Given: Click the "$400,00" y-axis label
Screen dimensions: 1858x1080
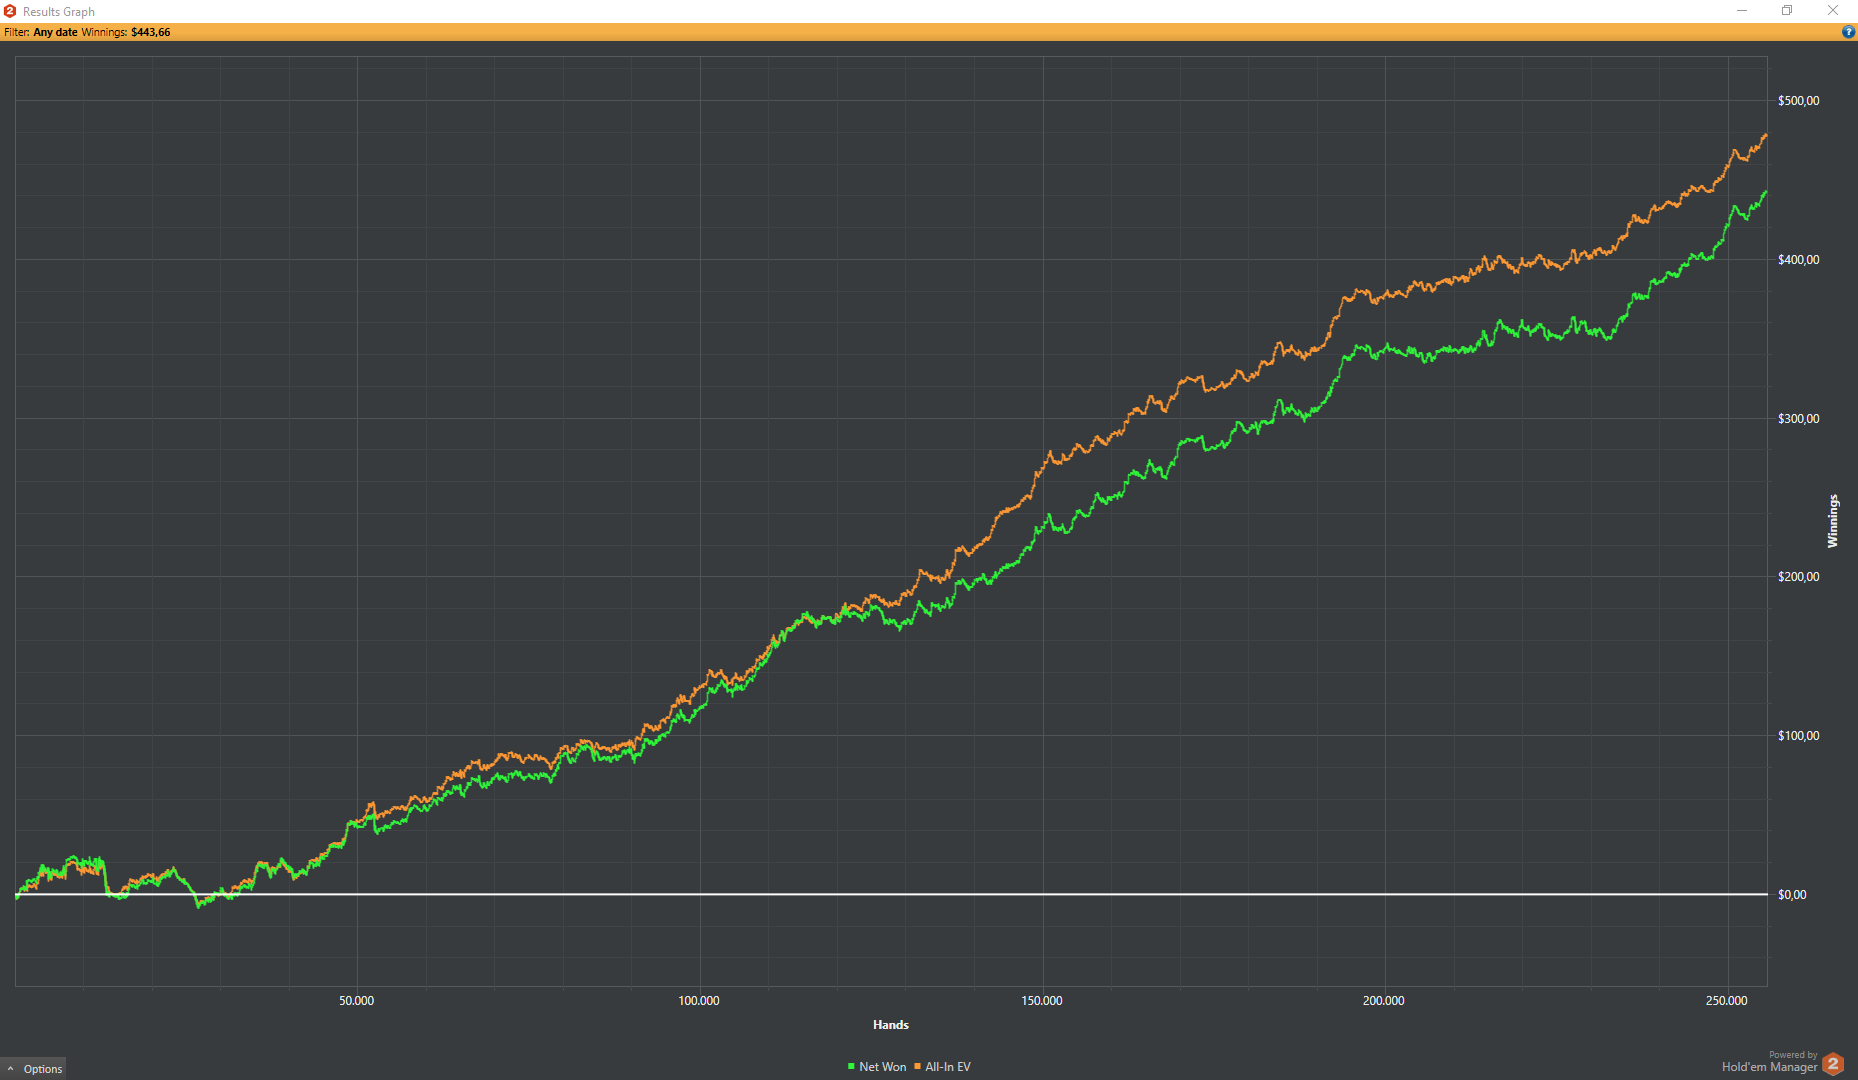Looking at the screenshot, I should pos(1799,260).
